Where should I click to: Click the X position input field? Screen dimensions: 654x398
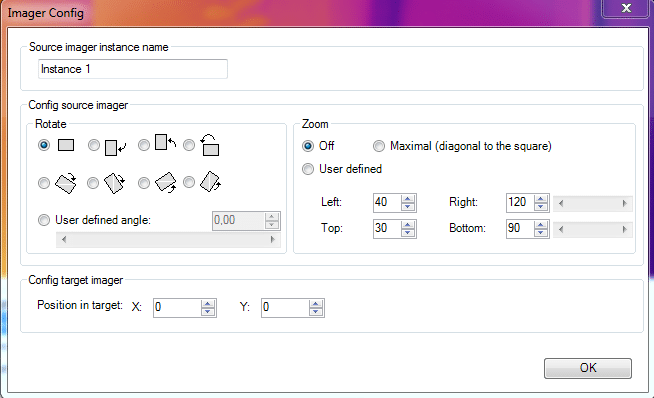pyautogui.click(x=177, y=308)
